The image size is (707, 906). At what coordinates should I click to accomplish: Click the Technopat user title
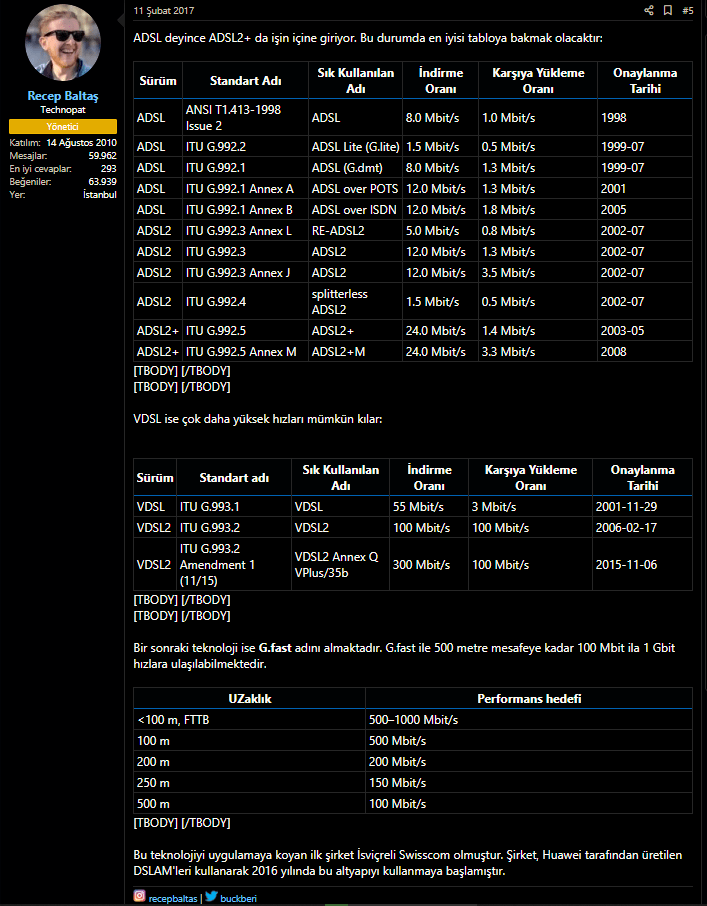[x=63, y=110]
